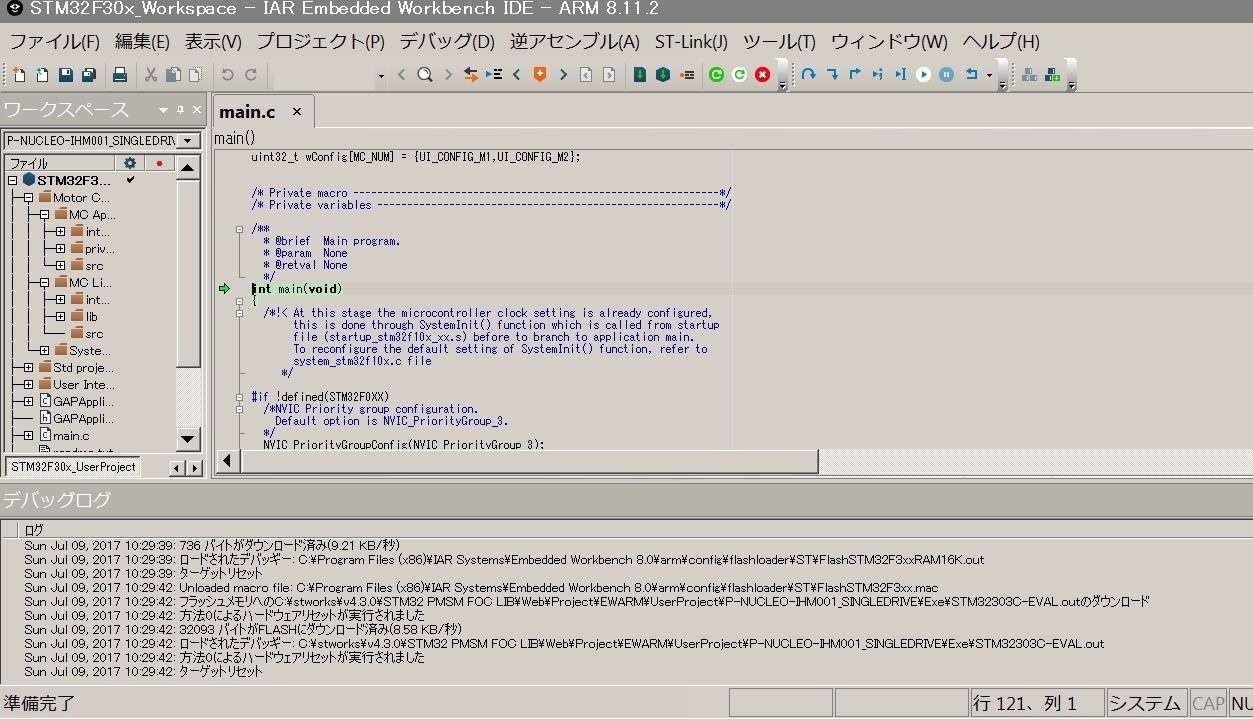This screenshot has height=721, width=1253.
Task: Click the Compile blocks icon
Action: point(1029,75)
